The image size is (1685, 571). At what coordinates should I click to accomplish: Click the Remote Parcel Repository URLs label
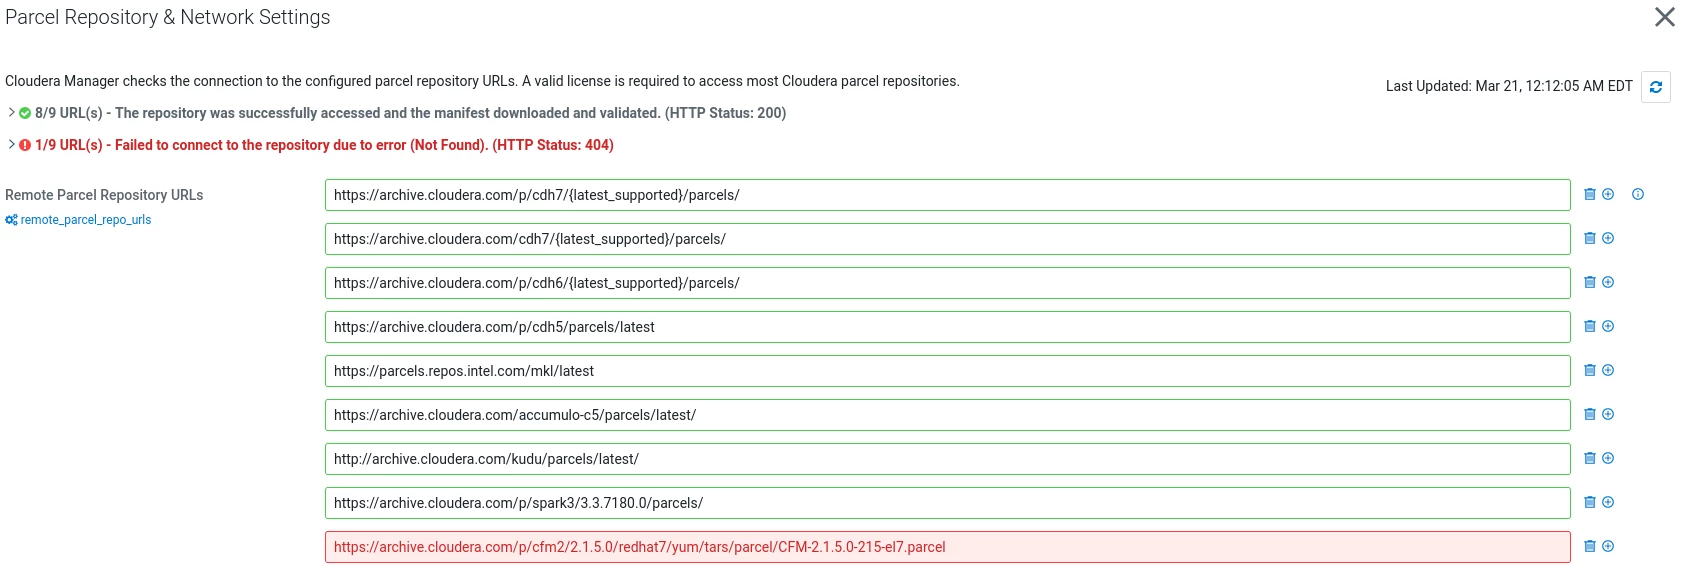coord(104,195)
